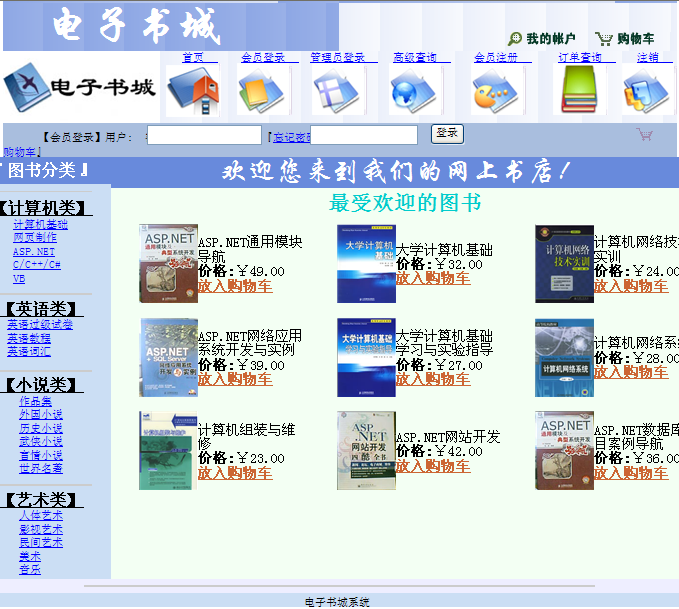Click 大学计算机基础 ¥32.00 book cover
Image resolution: width=679 pixels, height=609 pixels.
tap(366, 263)
